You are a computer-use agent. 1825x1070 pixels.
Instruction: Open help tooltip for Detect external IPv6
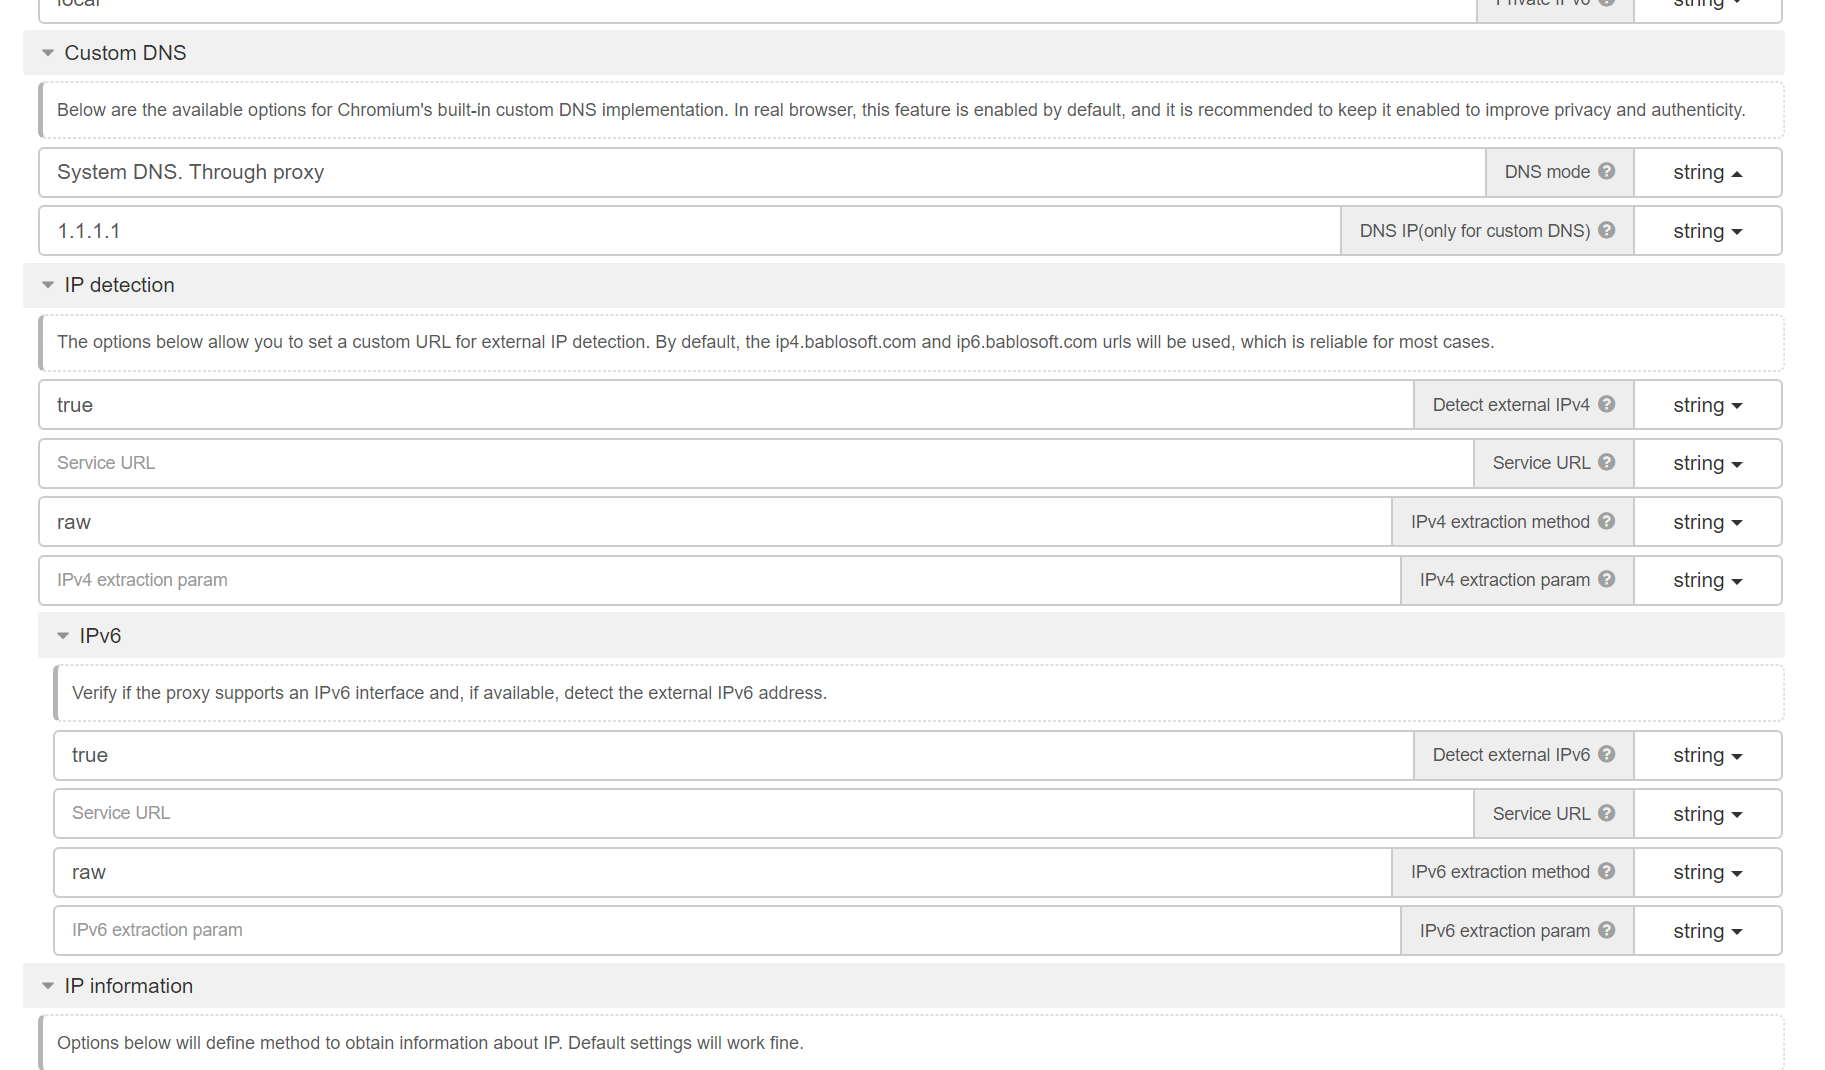1606,754
